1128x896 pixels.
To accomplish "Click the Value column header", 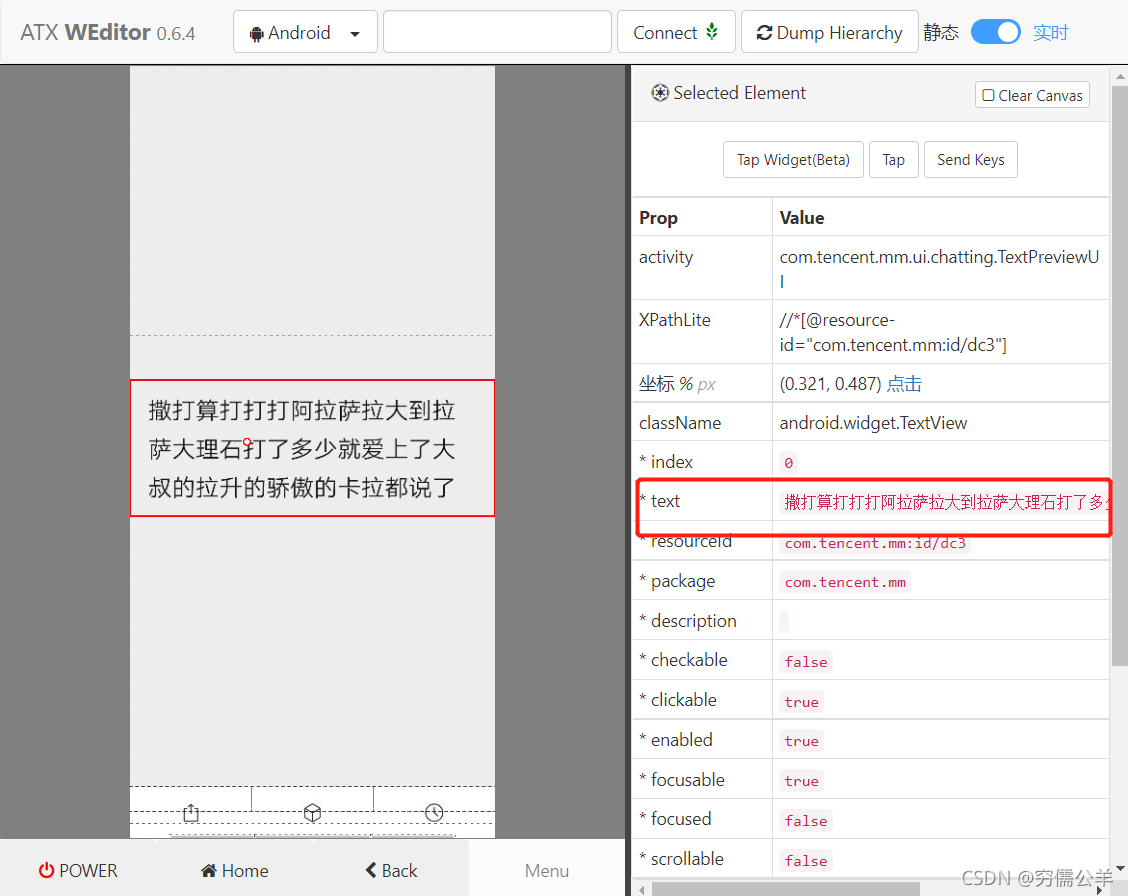I will pos(801,218).
